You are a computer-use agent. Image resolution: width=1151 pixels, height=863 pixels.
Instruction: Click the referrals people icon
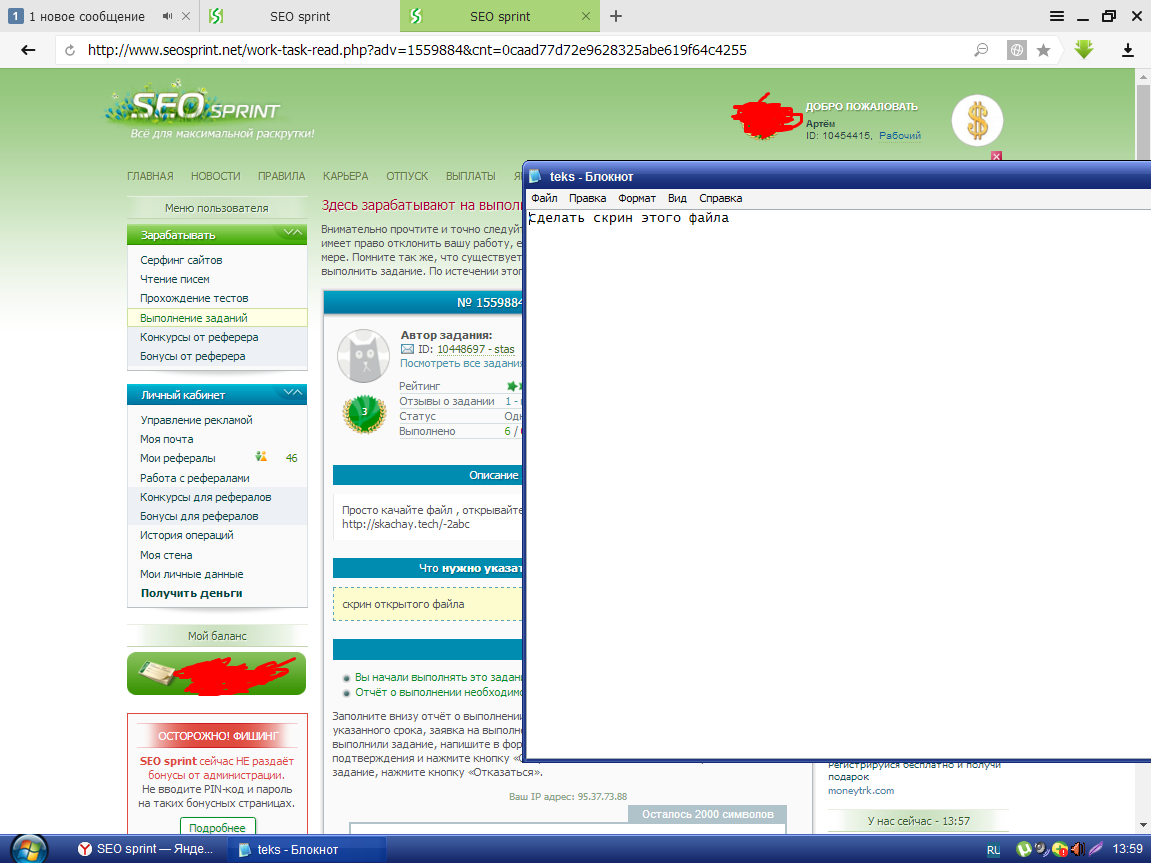[261, 457]
